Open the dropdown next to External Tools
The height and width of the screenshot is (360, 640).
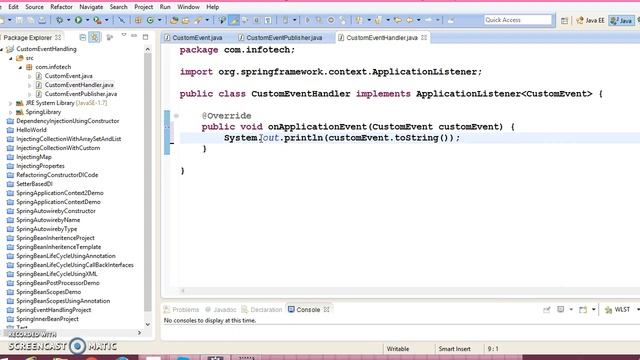coord(107,20)
